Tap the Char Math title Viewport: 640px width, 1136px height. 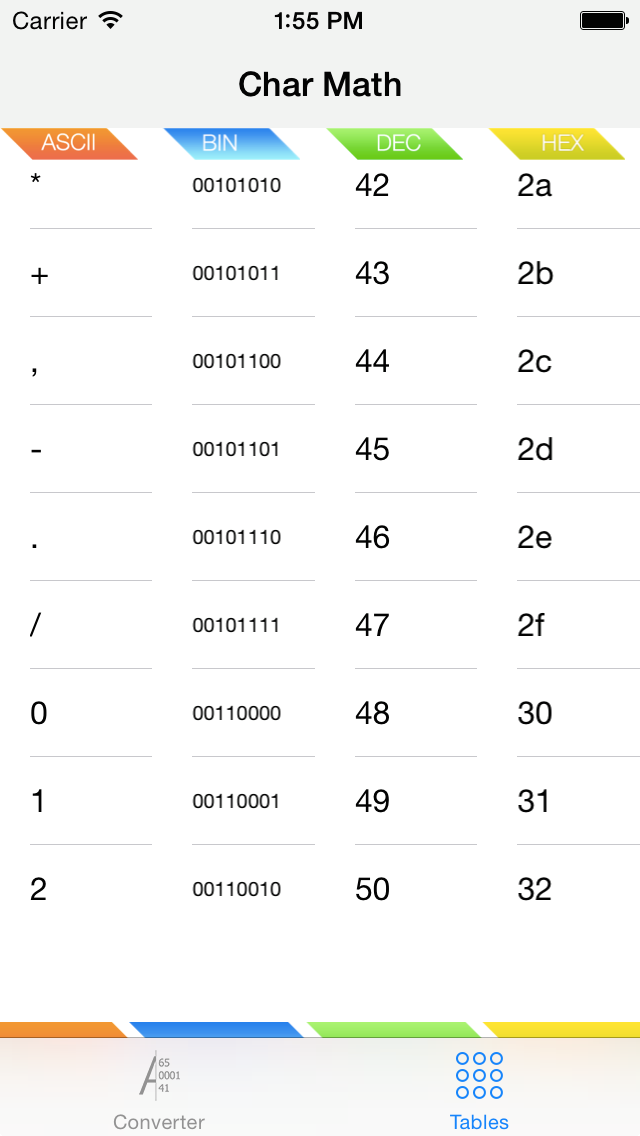[320, 85]
